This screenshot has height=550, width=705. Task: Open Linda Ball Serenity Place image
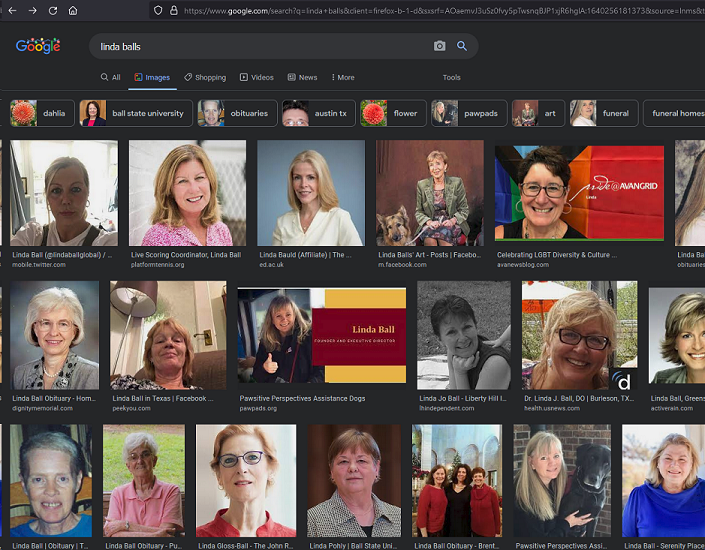663,481
